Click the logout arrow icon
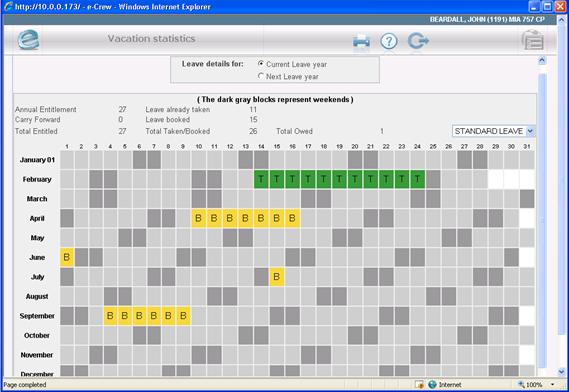This screenshot has width=569, height=392. pyautogui.click(x=418, y=41)
